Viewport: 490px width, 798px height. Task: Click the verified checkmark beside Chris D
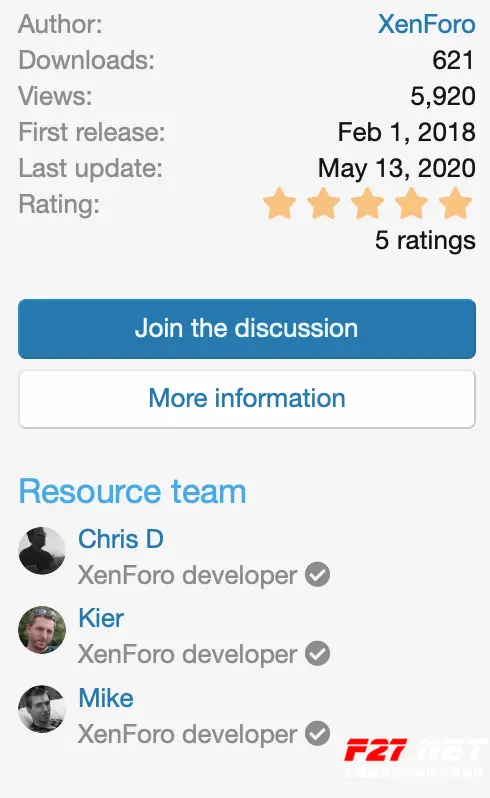(x=318, y=575)
